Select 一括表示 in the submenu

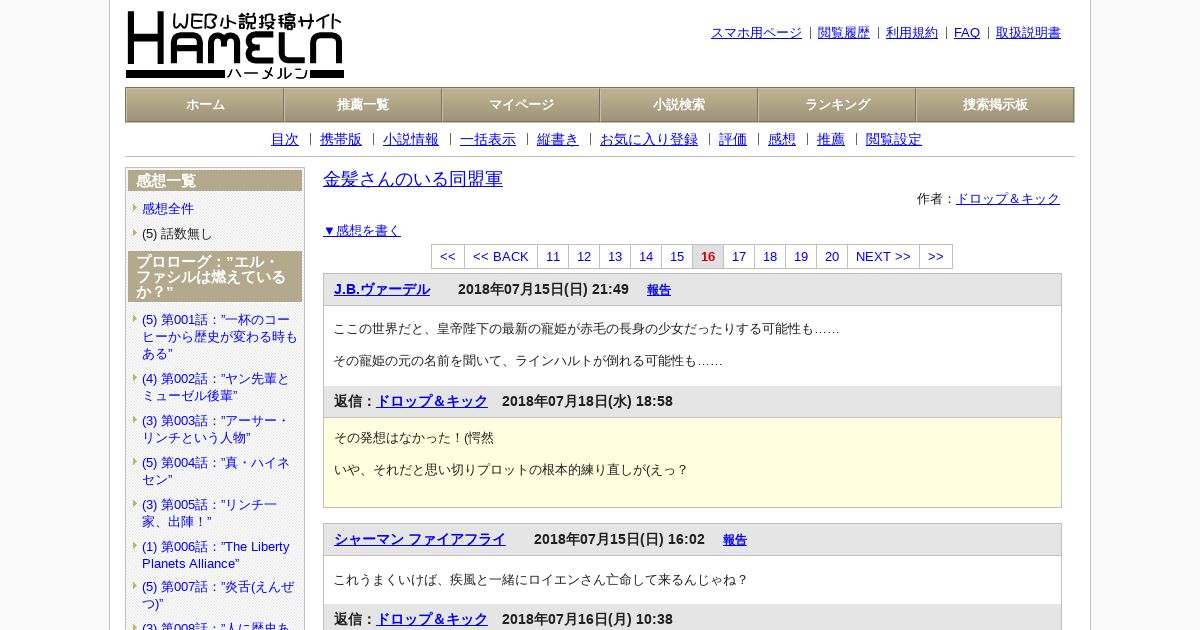(488, 139)
